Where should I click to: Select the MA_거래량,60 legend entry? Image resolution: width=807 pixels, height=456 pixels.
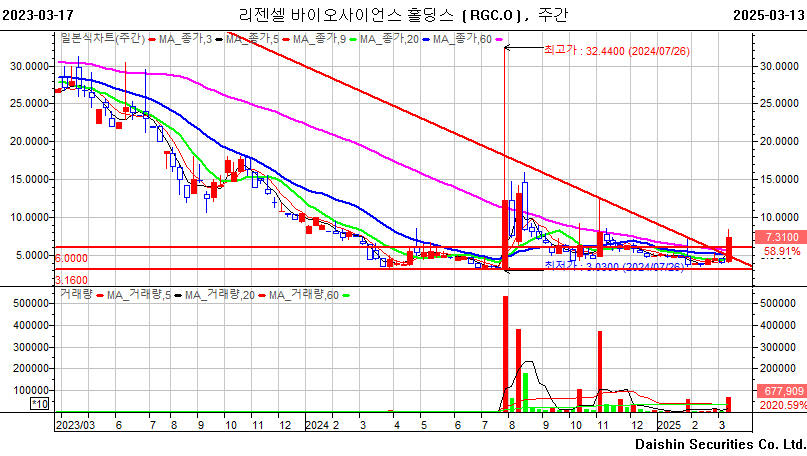point(304,295)
